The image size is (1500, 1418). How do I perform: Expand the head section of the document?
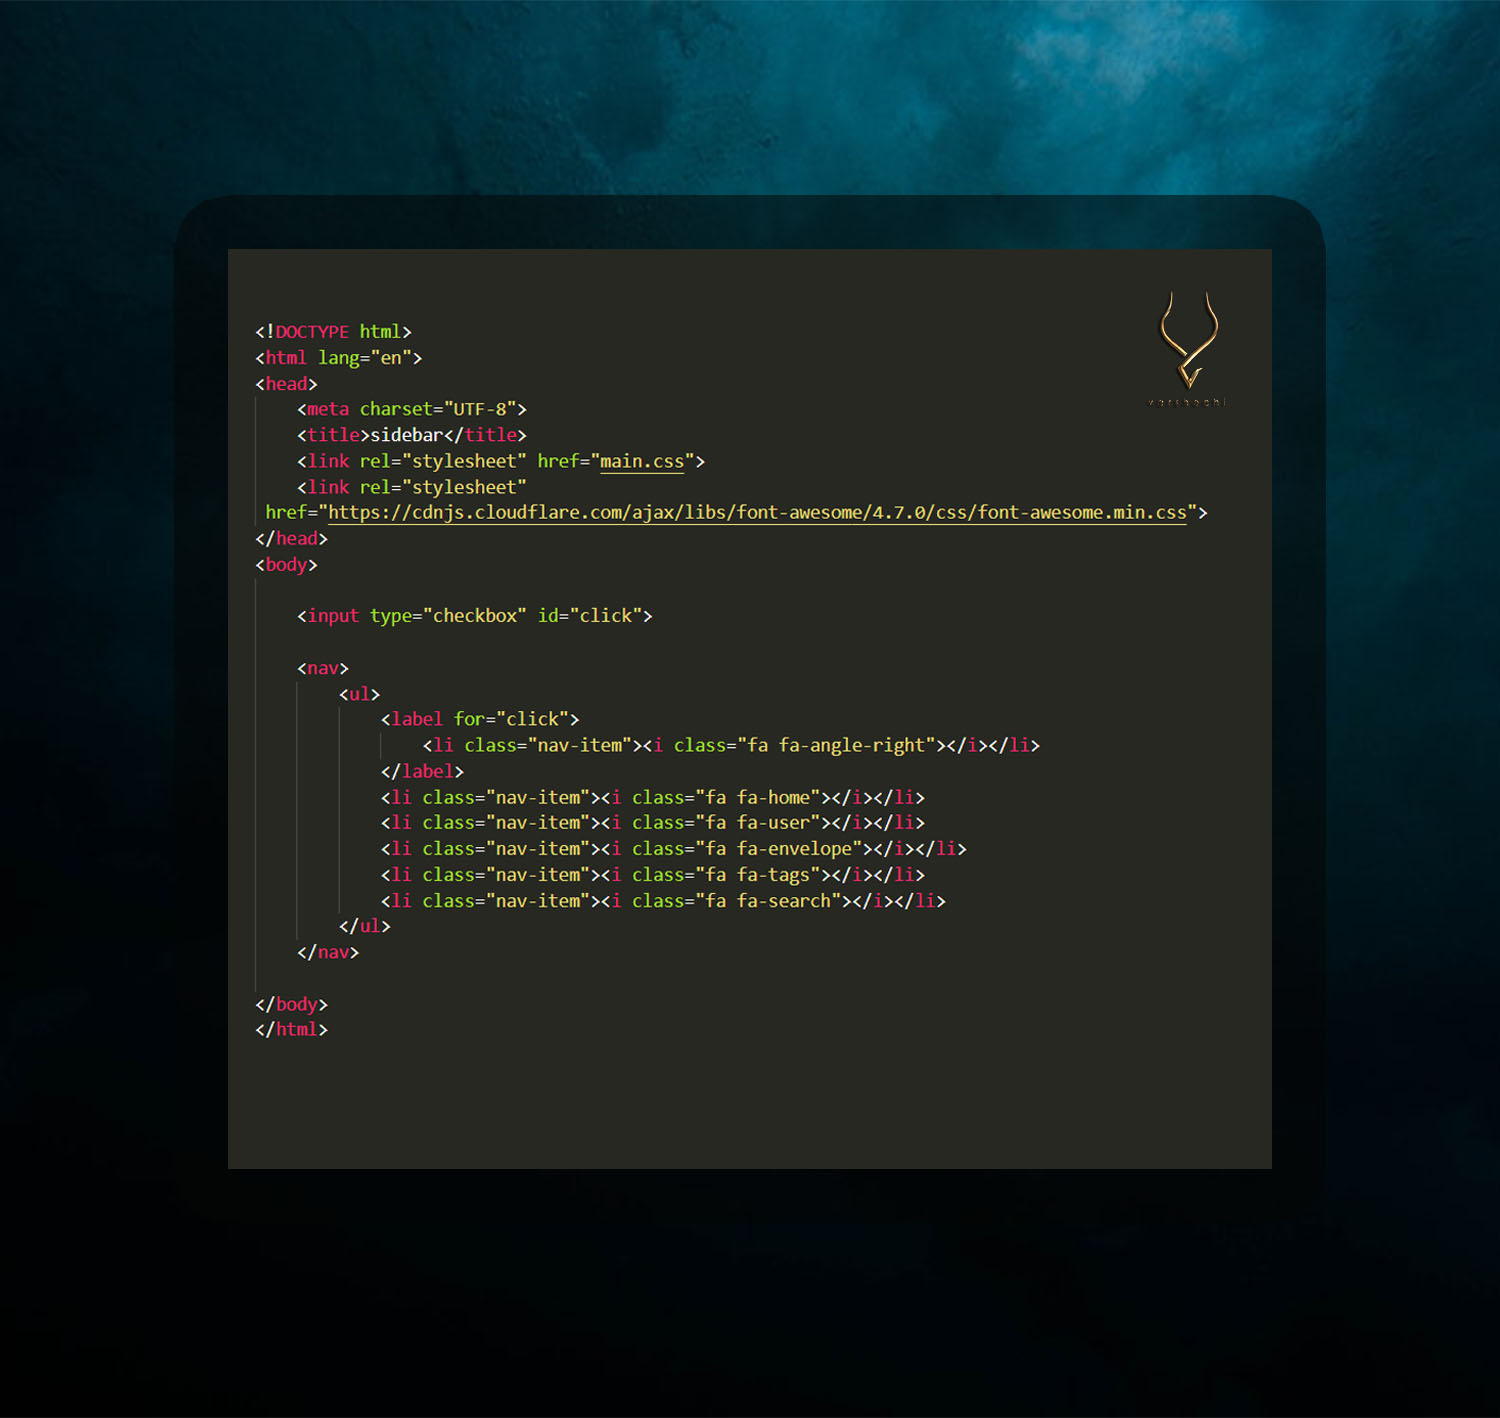click(x=286, y=383)
